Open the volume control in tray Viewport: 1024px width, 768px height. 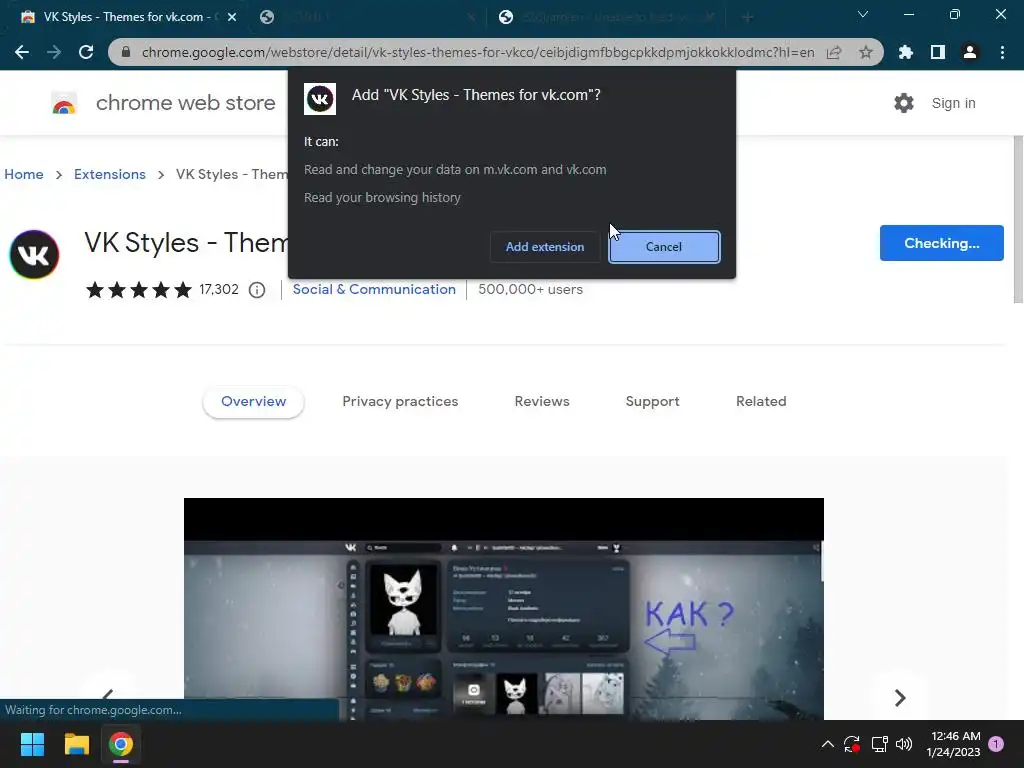click(x=904, y=744)
